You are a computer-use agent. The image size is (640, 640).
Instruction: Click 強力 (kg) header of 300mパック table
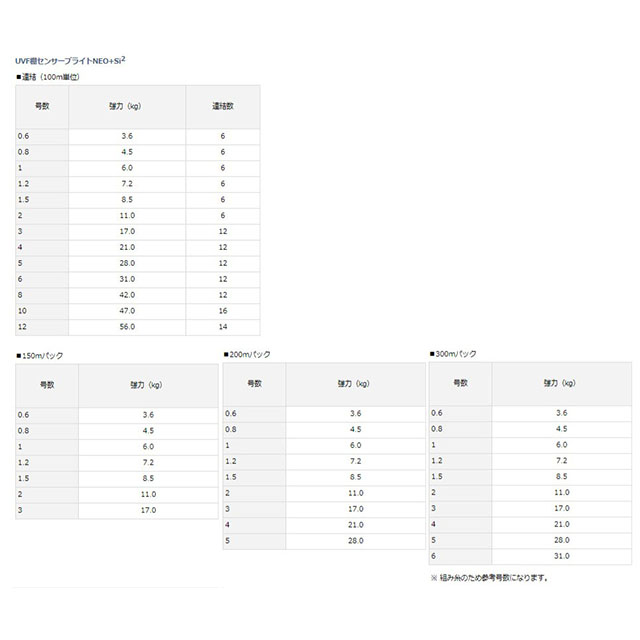[560, 382]
